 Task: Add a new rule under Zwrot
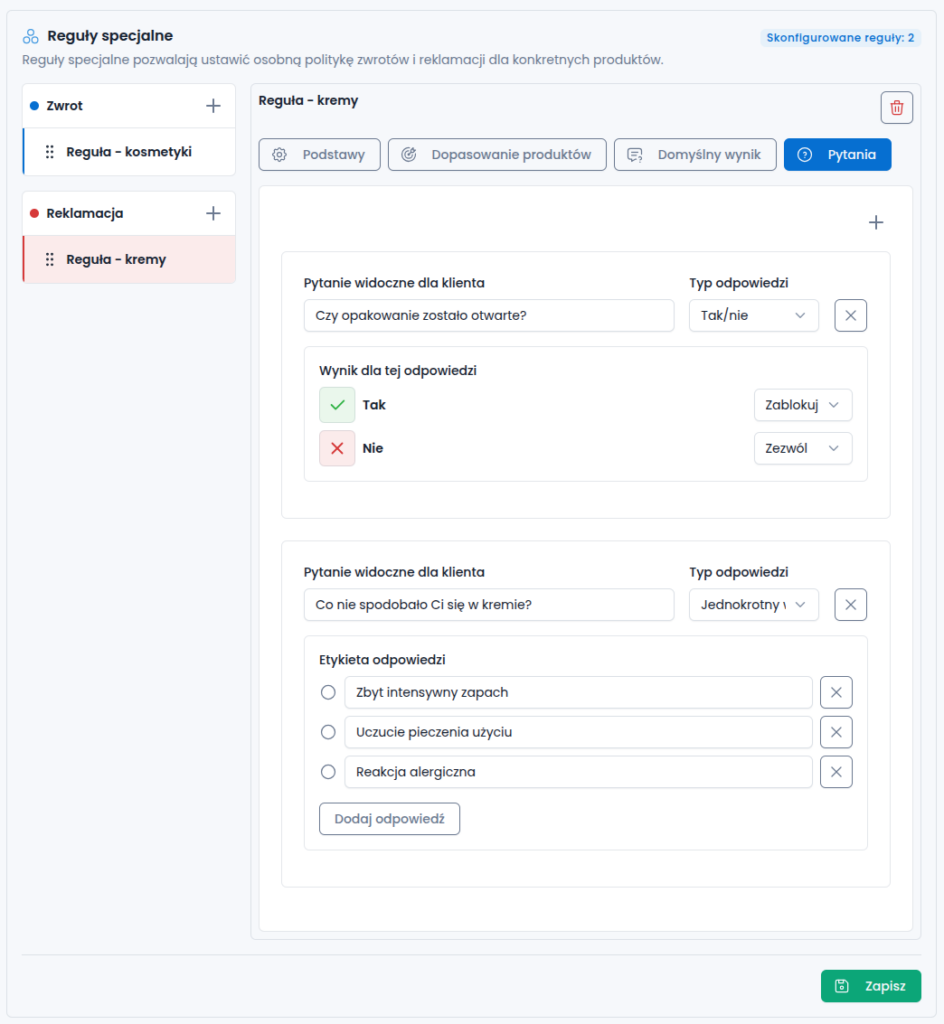coord(213,106)
